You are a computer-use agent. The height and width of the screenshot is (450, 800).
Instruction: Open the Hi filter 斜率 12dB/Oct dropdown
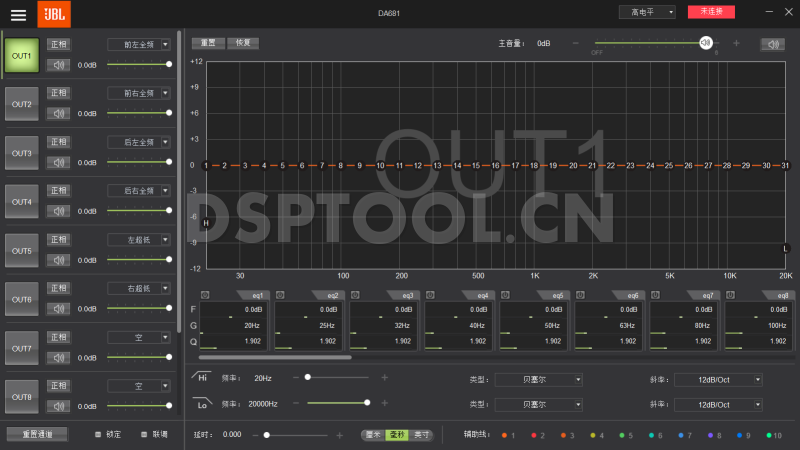tap(718, 380)
